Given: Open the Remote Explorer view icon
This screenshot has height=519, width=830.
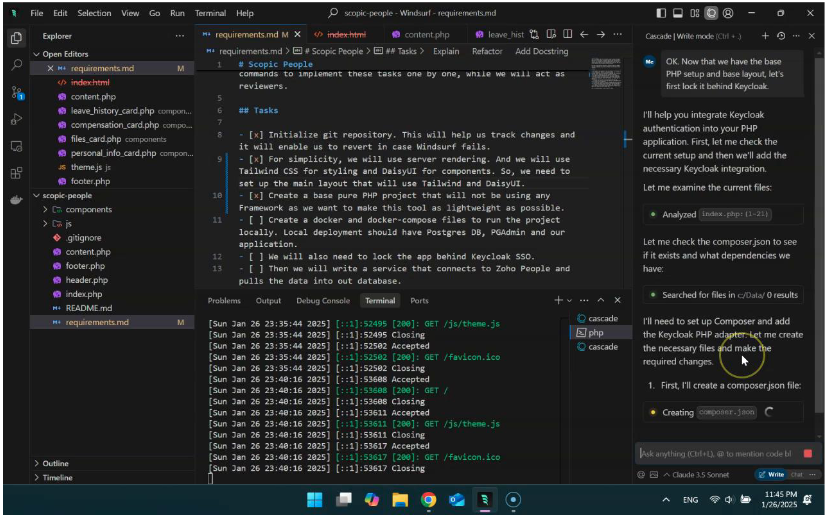Looking at the screenshot, I should (x=16, y=146).
